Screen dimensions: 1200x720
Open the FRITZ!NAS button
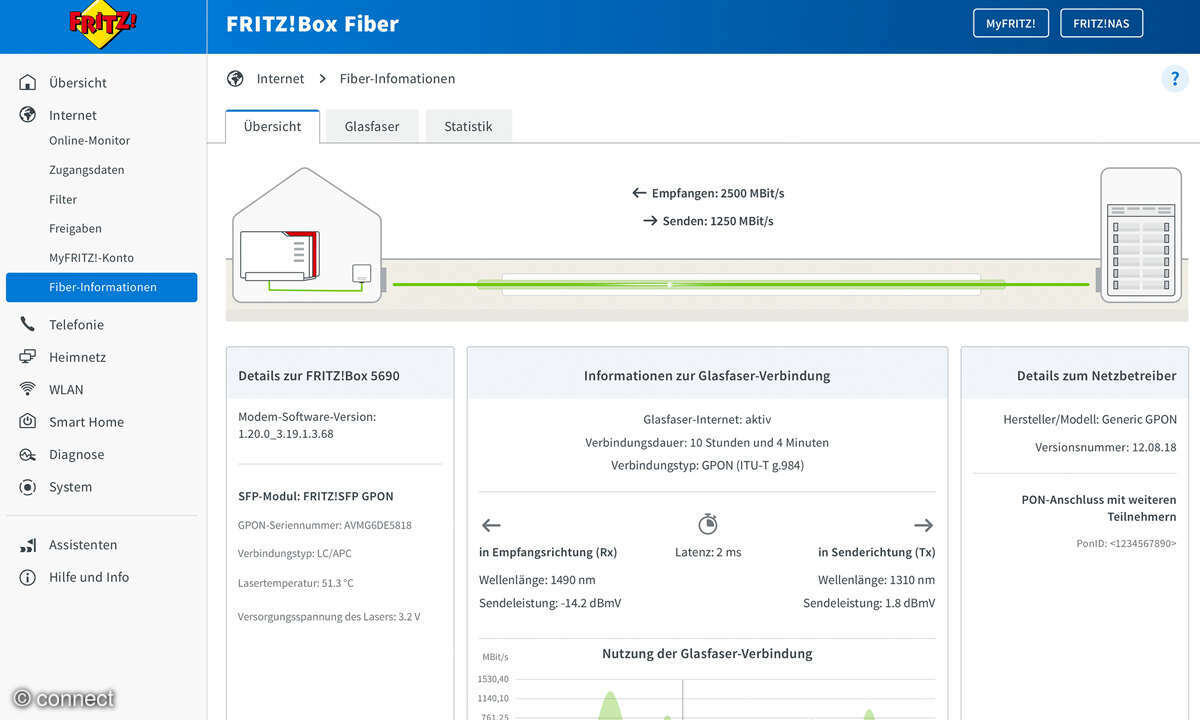point(1101,23)
